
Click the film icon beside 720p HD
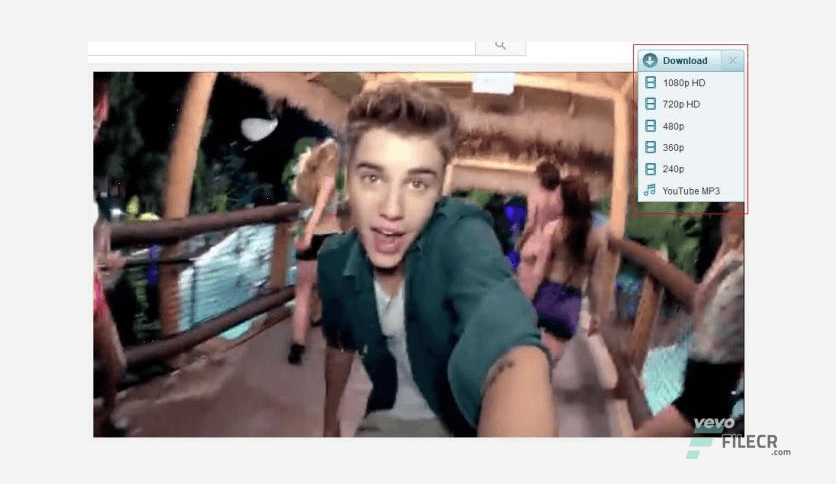[650, 104]
